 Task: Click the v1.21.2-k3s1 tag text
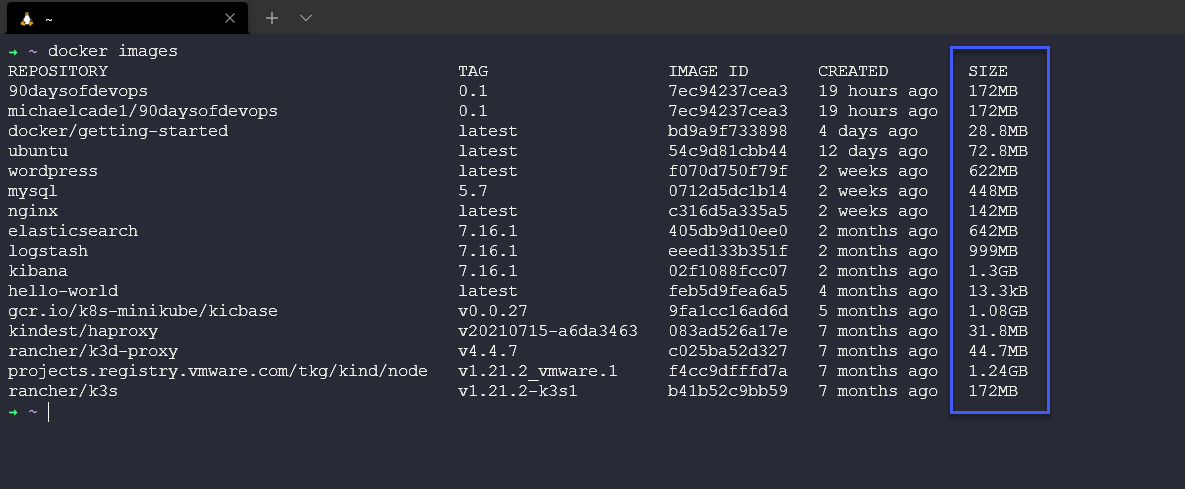point(518,391)
